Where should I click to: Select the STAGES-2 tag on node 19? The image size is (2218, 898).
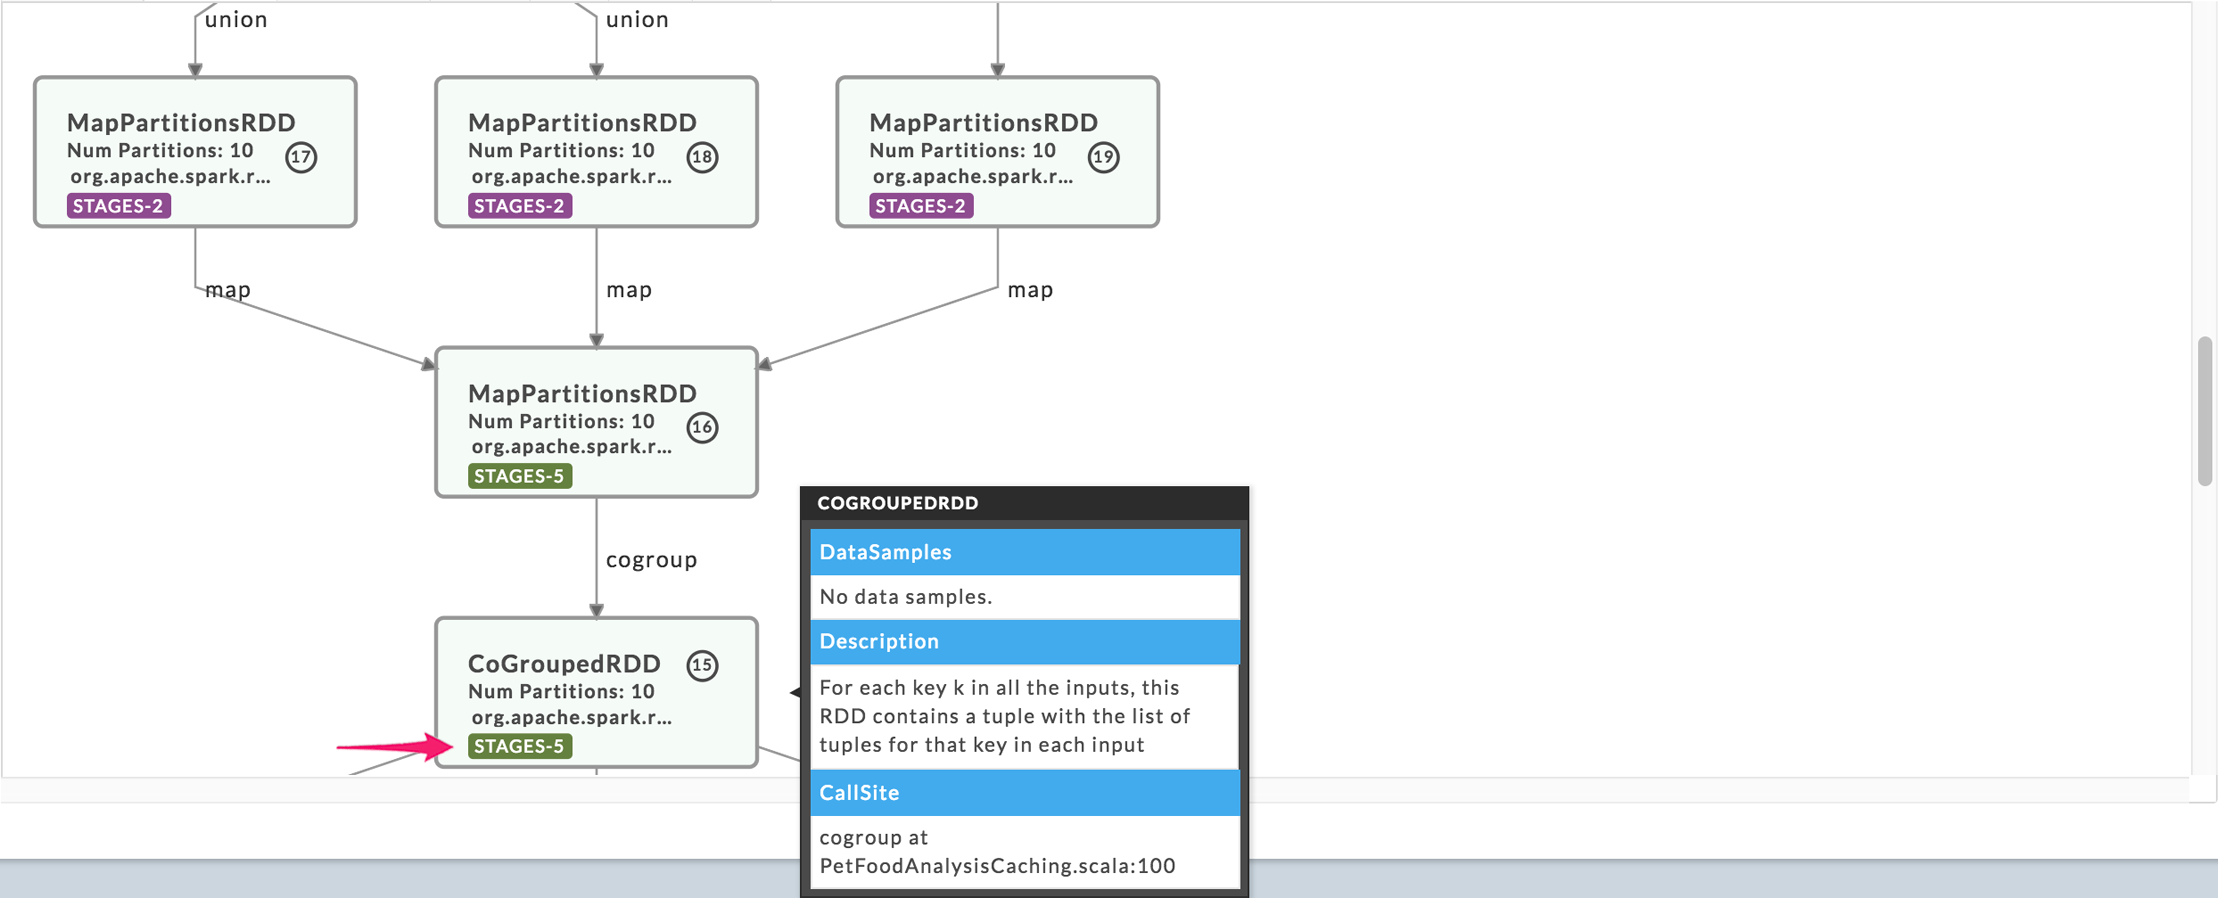921,206
